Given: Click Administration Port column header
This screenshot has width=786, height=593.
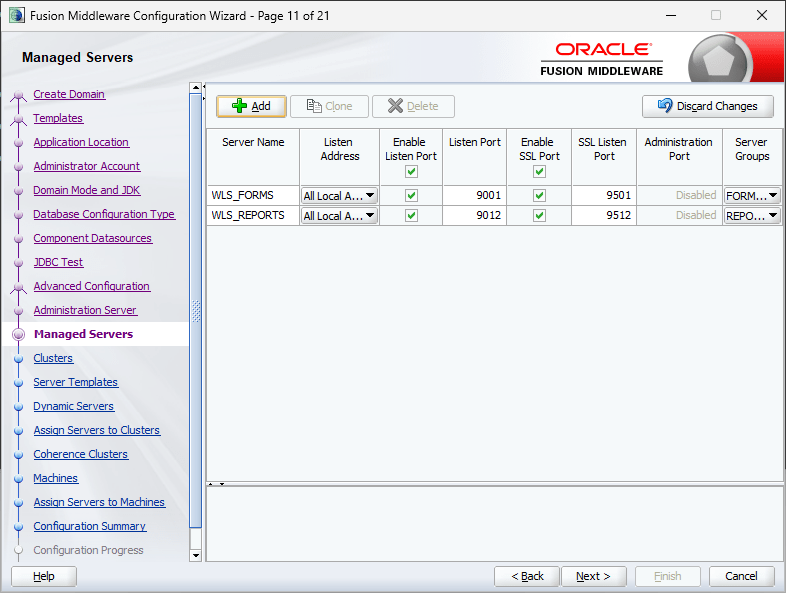Looking at the screenshot, I should (x=679, y=157).
